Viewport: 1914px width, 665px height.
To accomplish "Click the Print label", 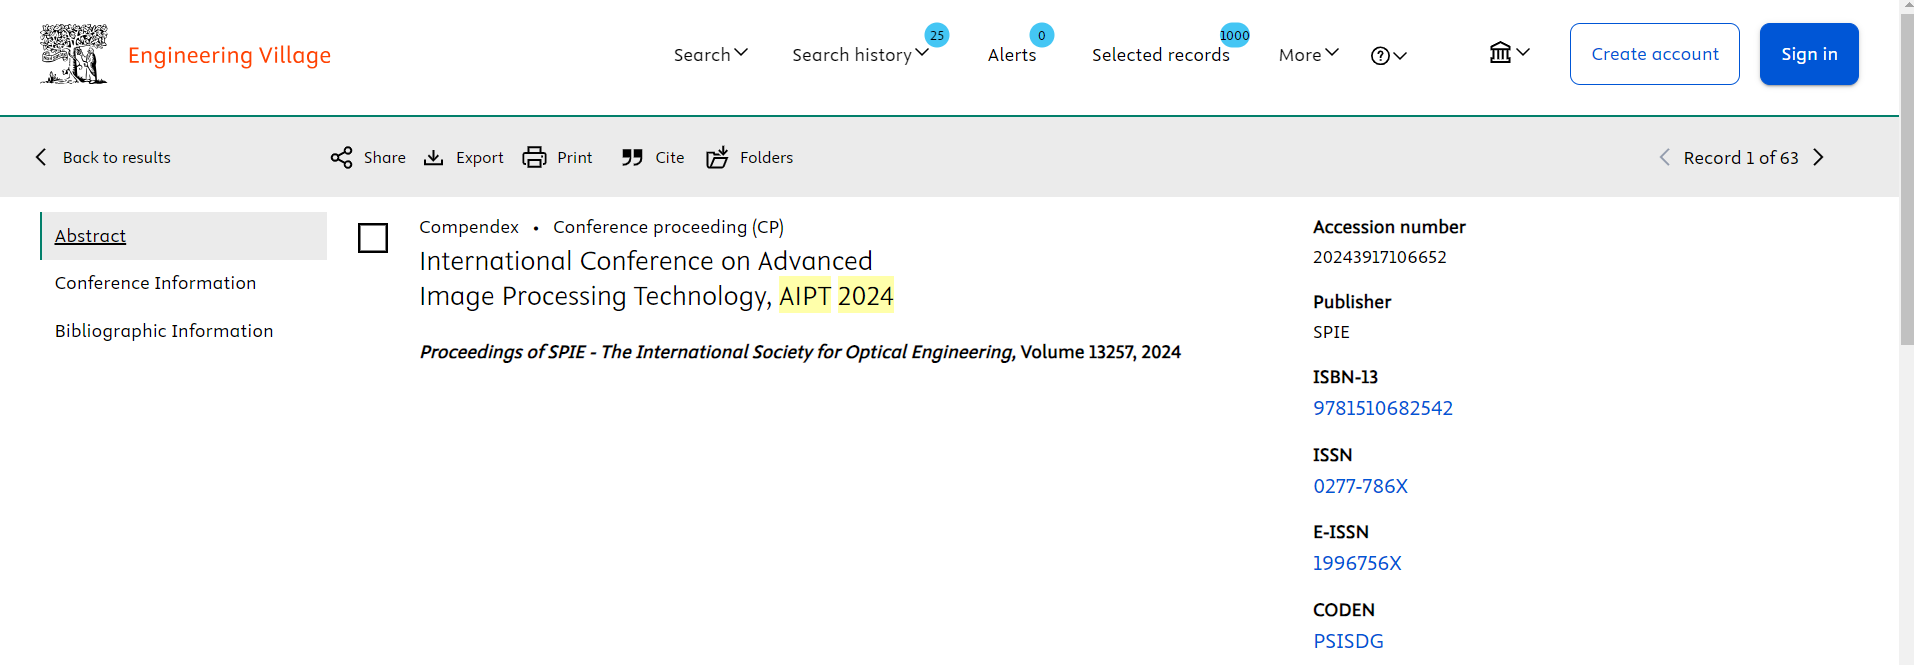I will [575, 157].
